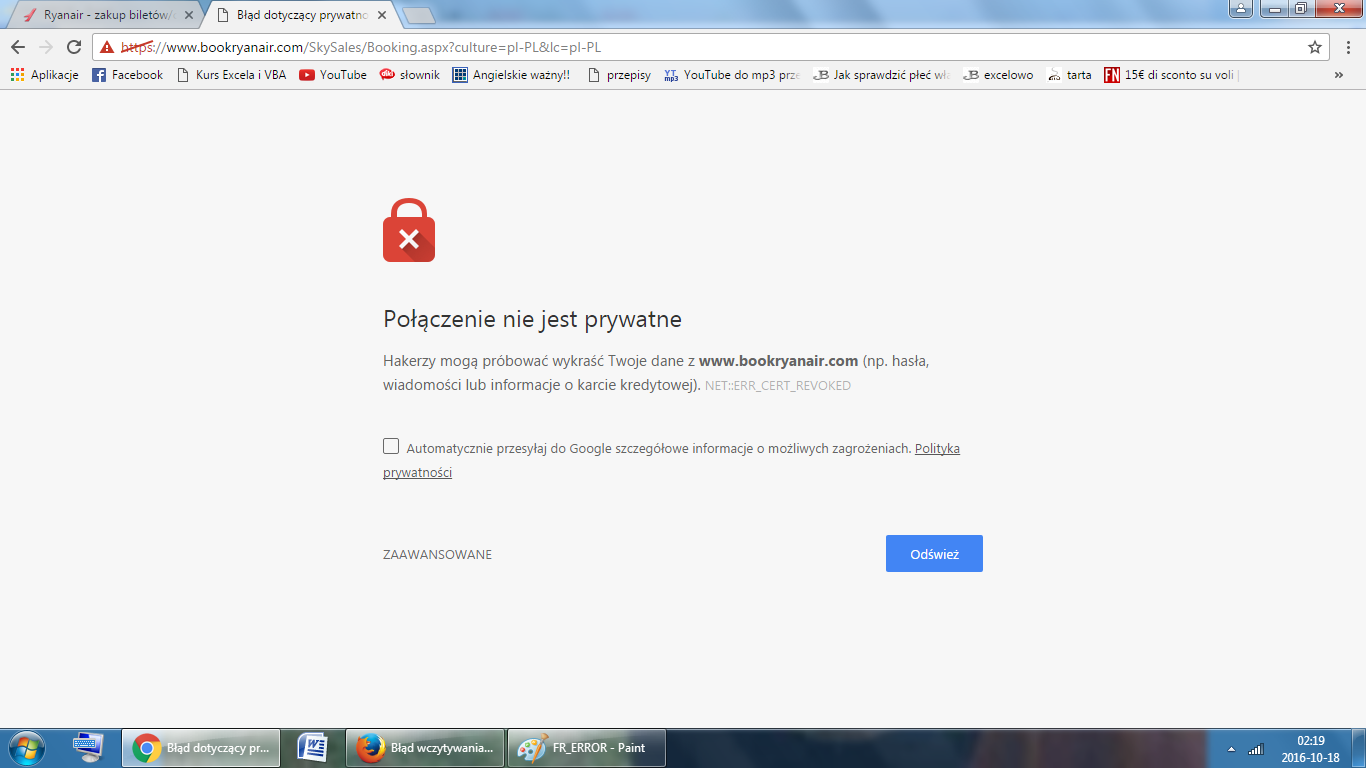Image resolution: width=1366 pixels, height=768 pixels.
Task: Switch to Microsoft Word in the taskbar
Action: [314, 748]
